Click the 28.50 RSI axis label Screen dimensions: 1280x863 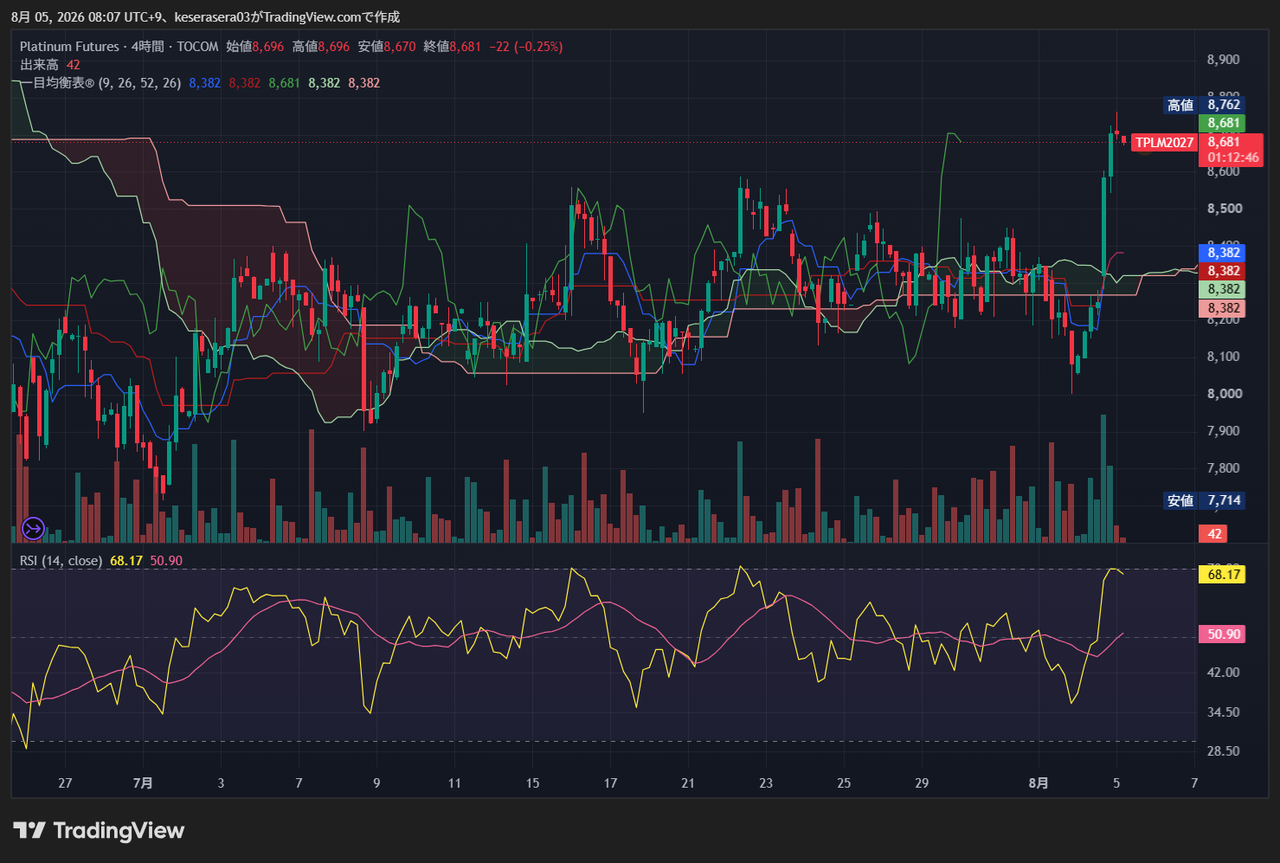1224,751
